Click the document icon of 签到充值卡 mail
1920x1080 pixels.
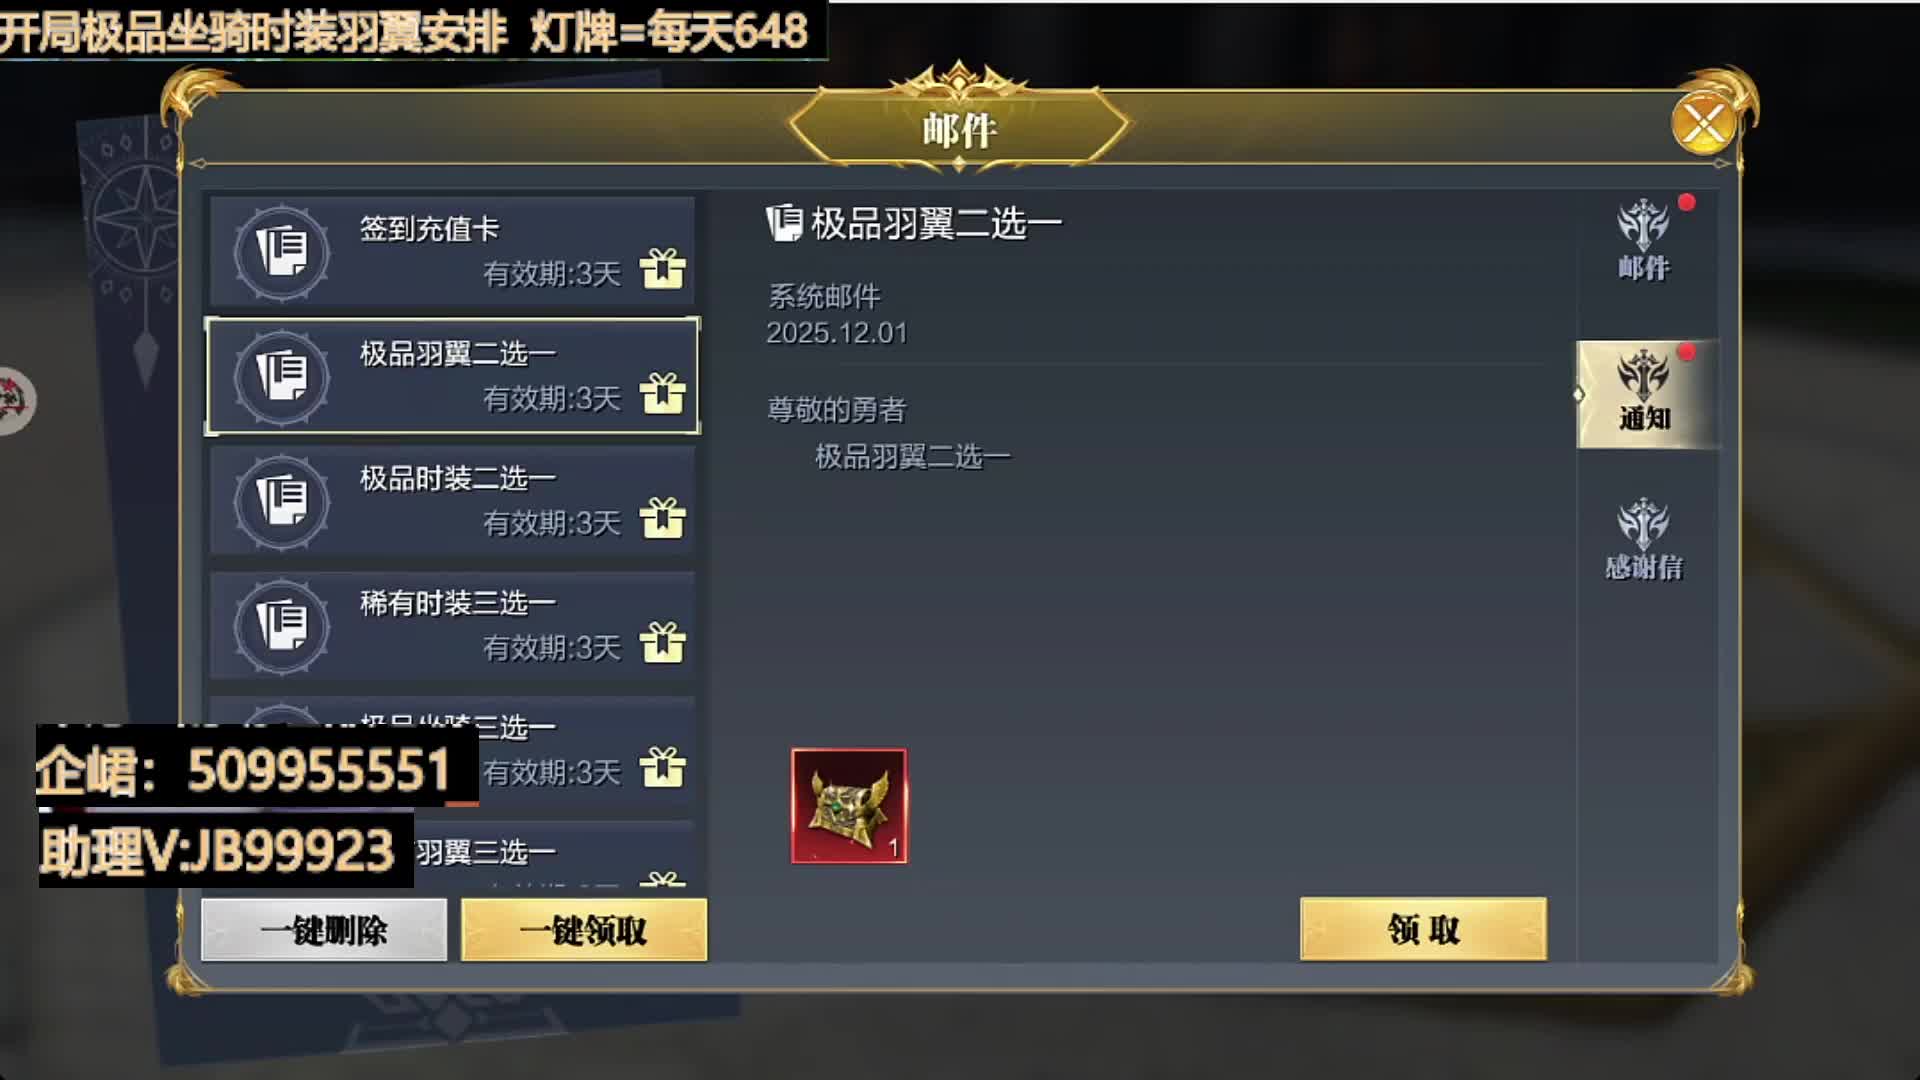click(282, 252)
